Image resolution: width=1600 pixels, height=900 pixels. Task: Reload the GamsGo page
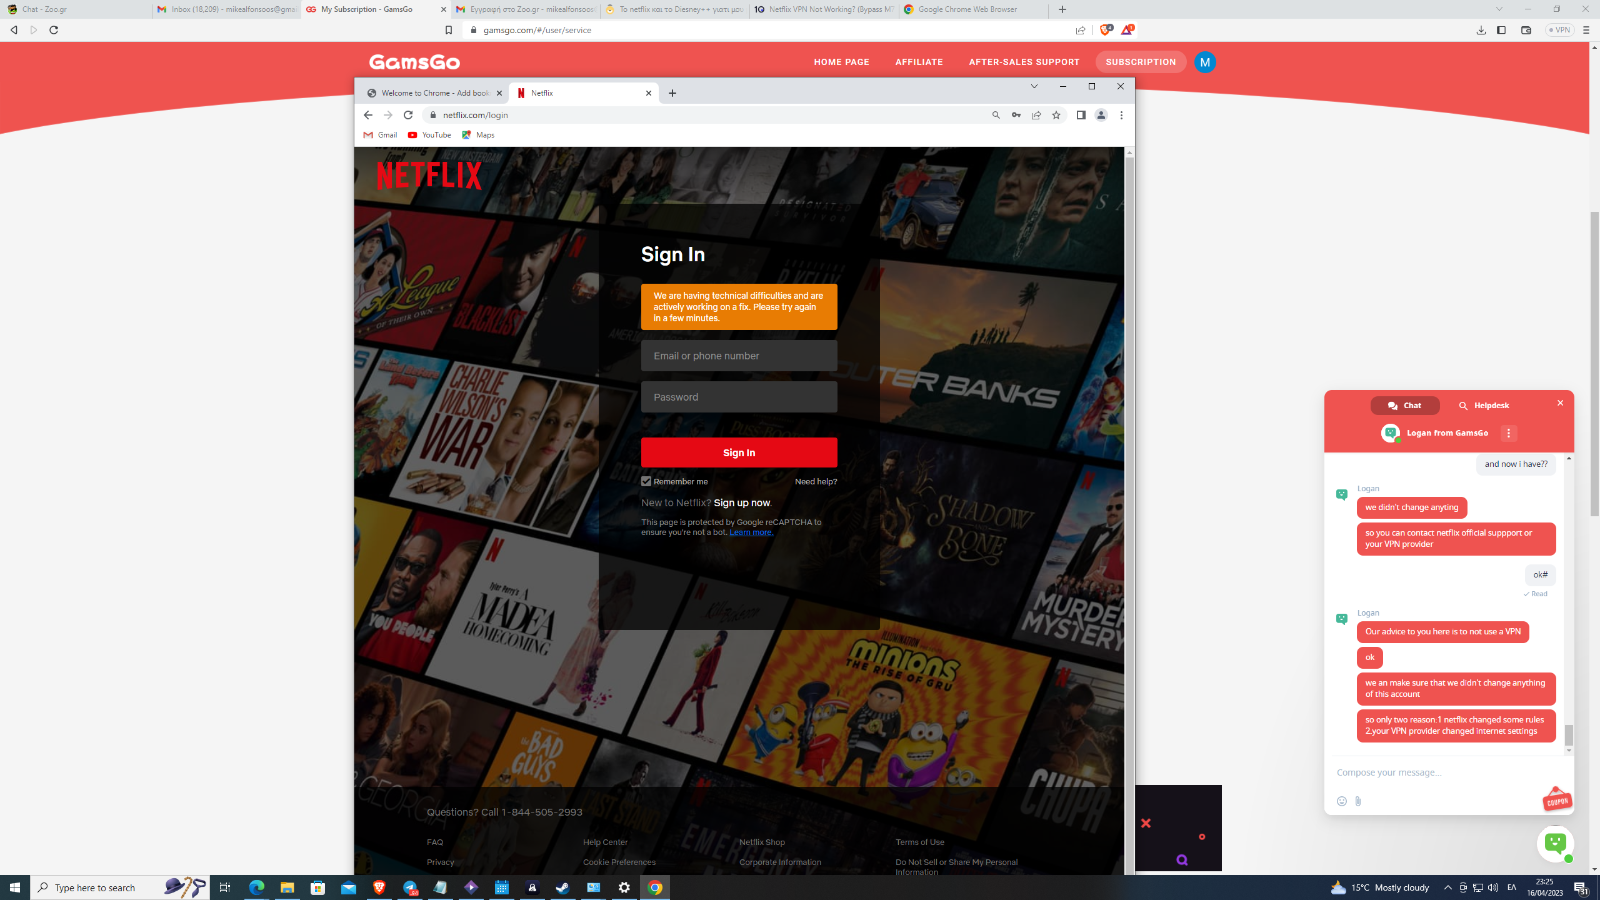[53, 30]
